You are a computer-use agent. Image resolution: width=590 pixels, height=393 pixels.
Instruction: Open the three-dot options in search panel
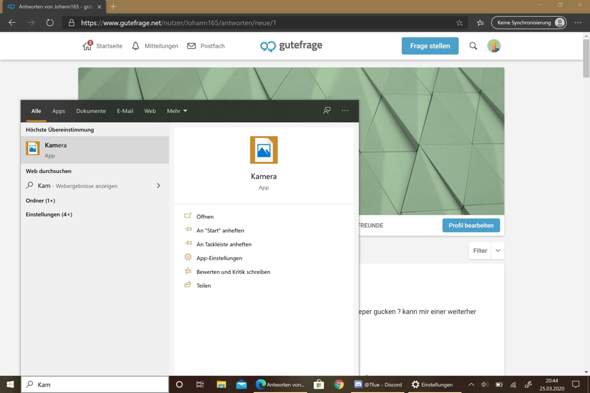345,111
